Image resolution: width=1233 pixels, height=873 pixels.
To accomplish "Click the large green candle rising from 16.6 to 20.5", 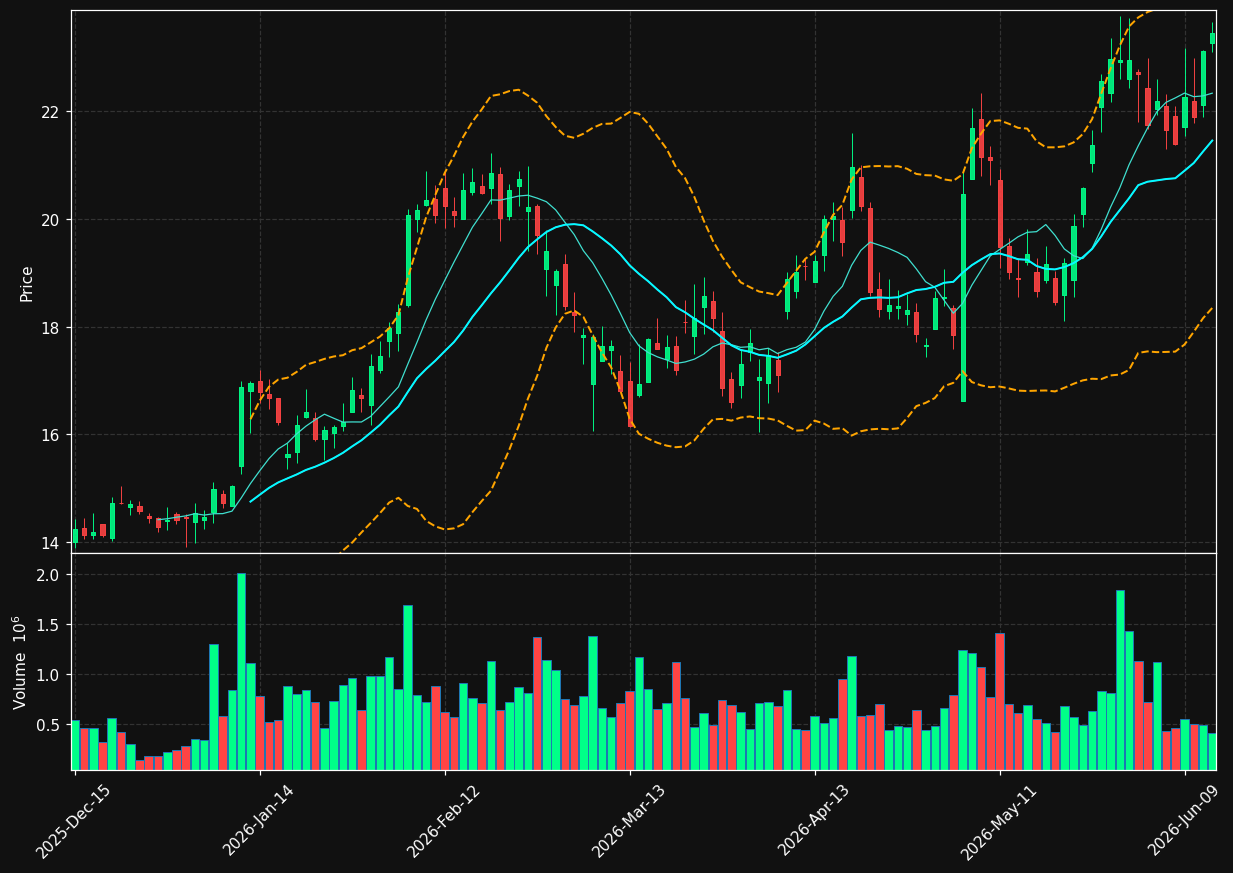I will tap(963, 298).
